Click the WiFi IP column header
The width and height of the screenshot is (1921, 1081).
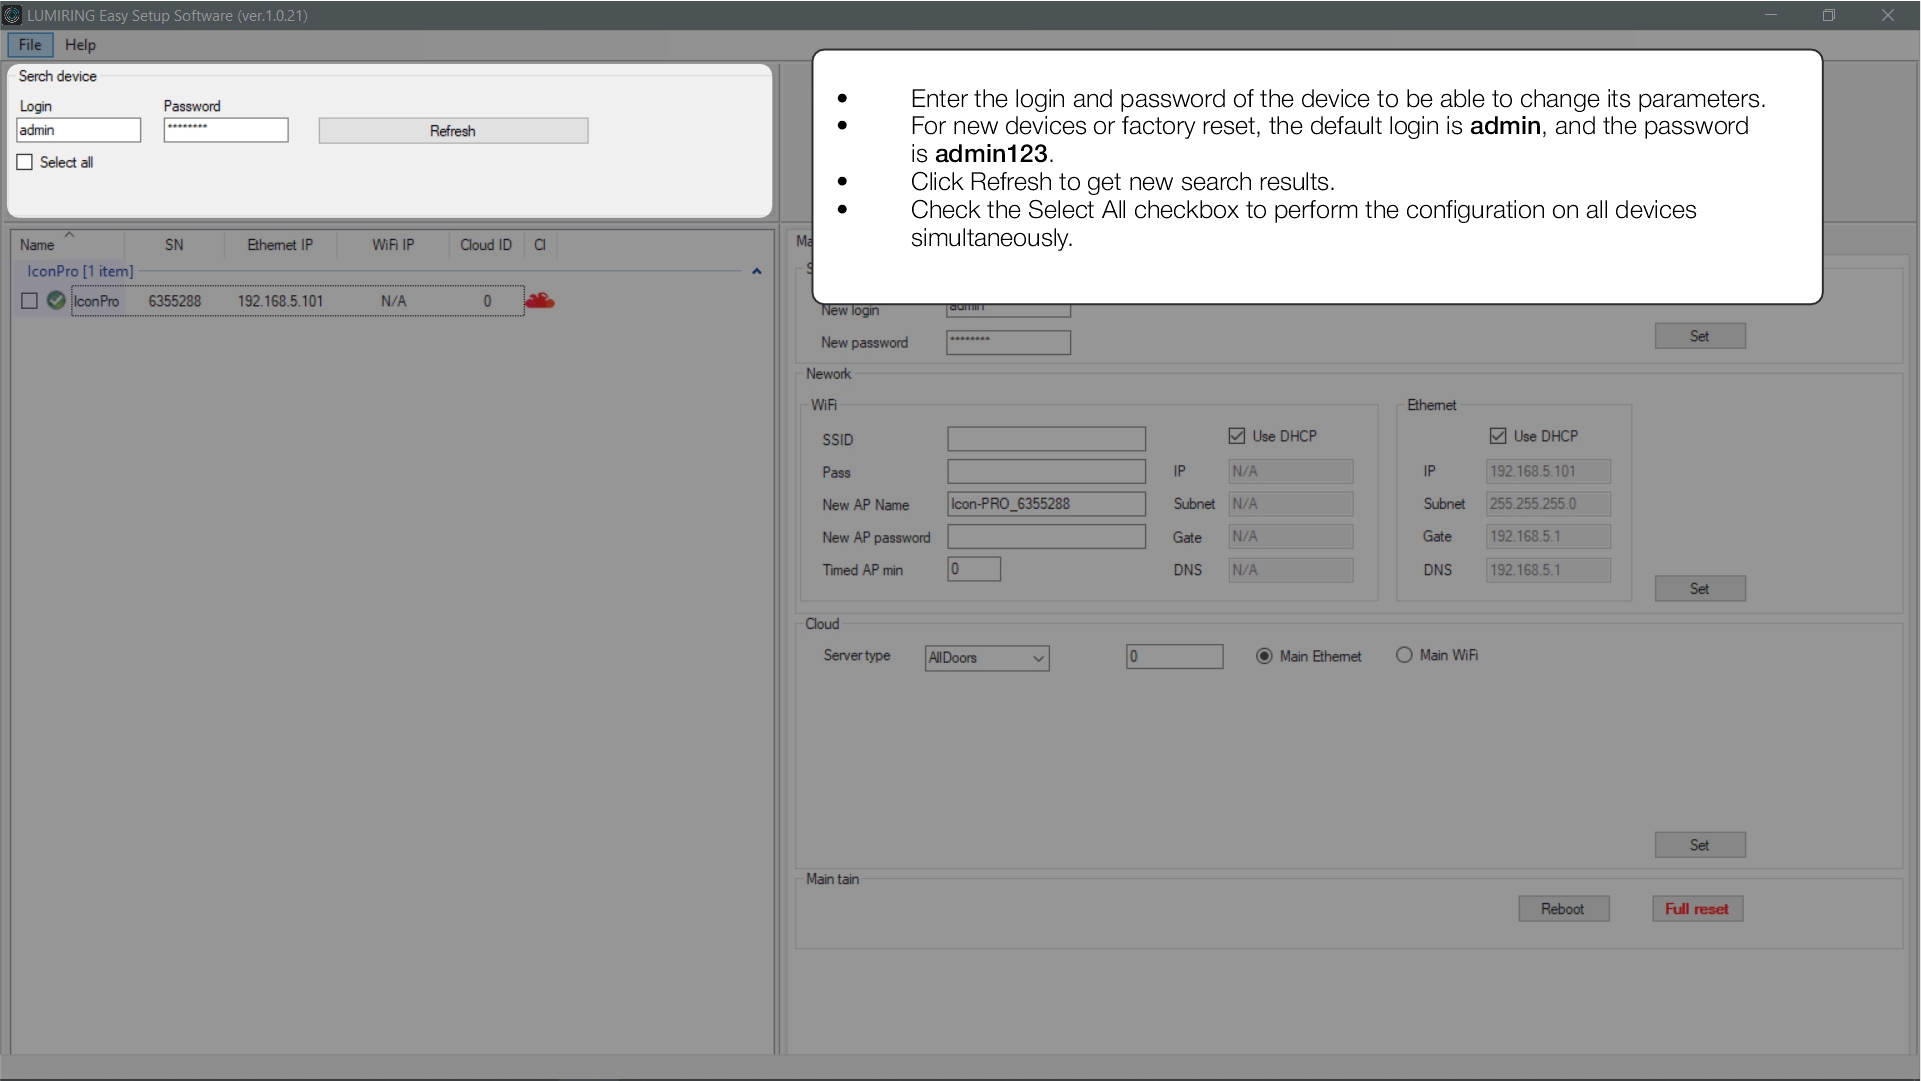[x=393, y=245]
